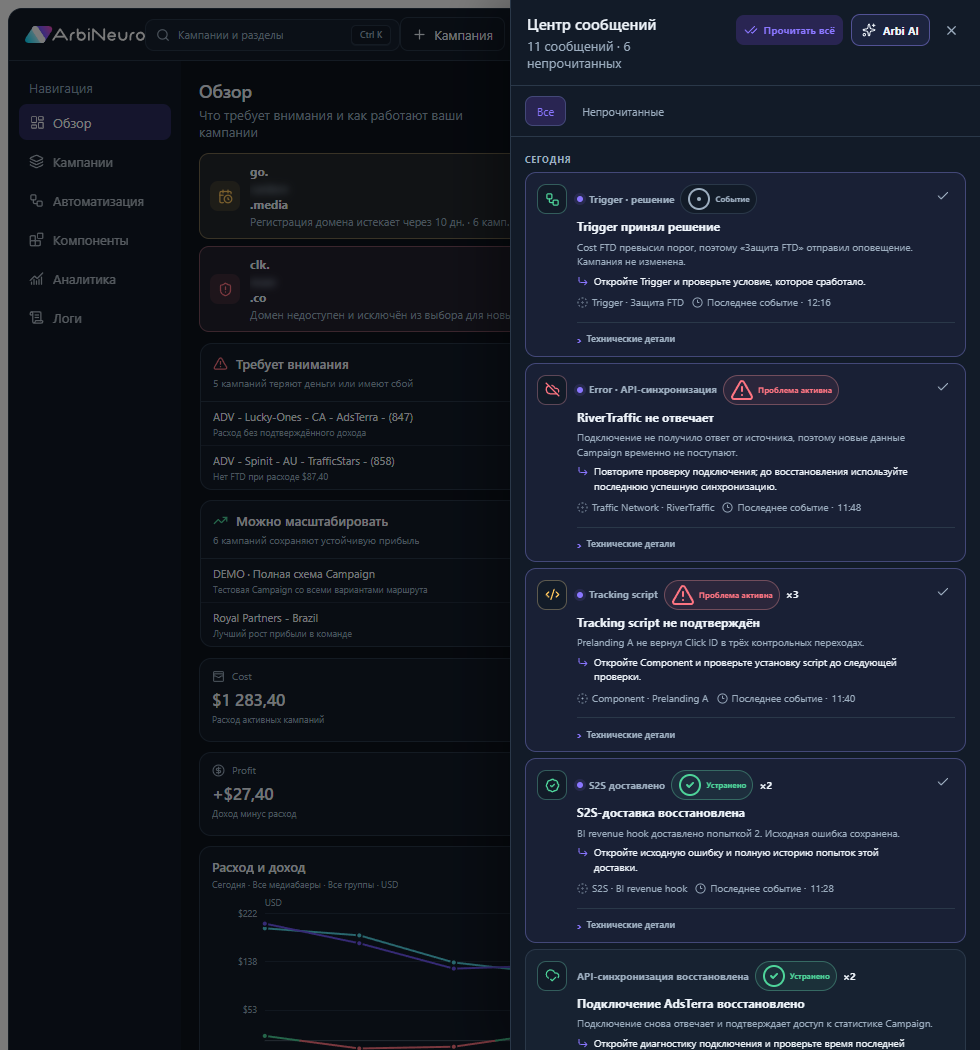This screenshot has height=1050, width=980.
Task: Click the Ctrl K shortcut hint
Action: [371, 35]
